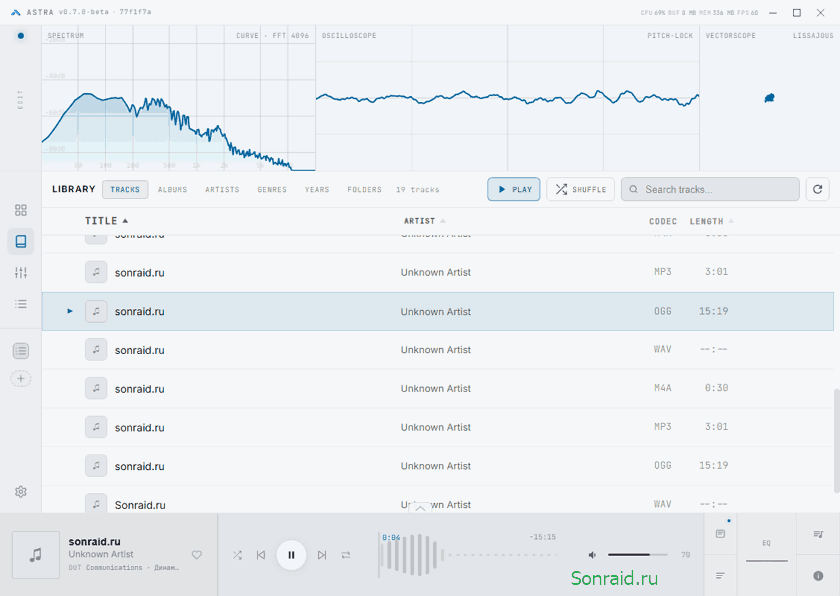840x596 pixels.
Task: Toggle PITCH-LOCK on the oscilloscope
Action: pyautogui.click(x=670, y=35)
